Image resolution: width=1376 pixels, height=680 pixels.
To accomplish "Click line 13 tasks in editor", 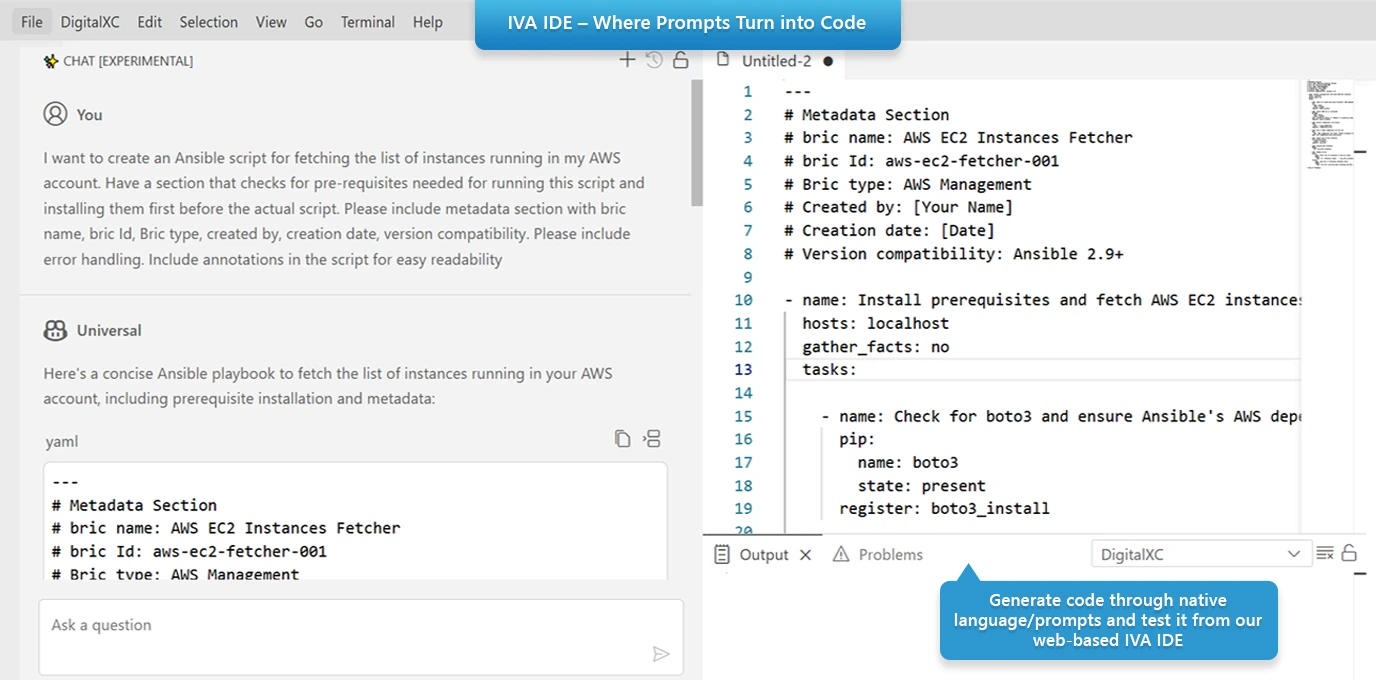I will [x=829, y=370].
